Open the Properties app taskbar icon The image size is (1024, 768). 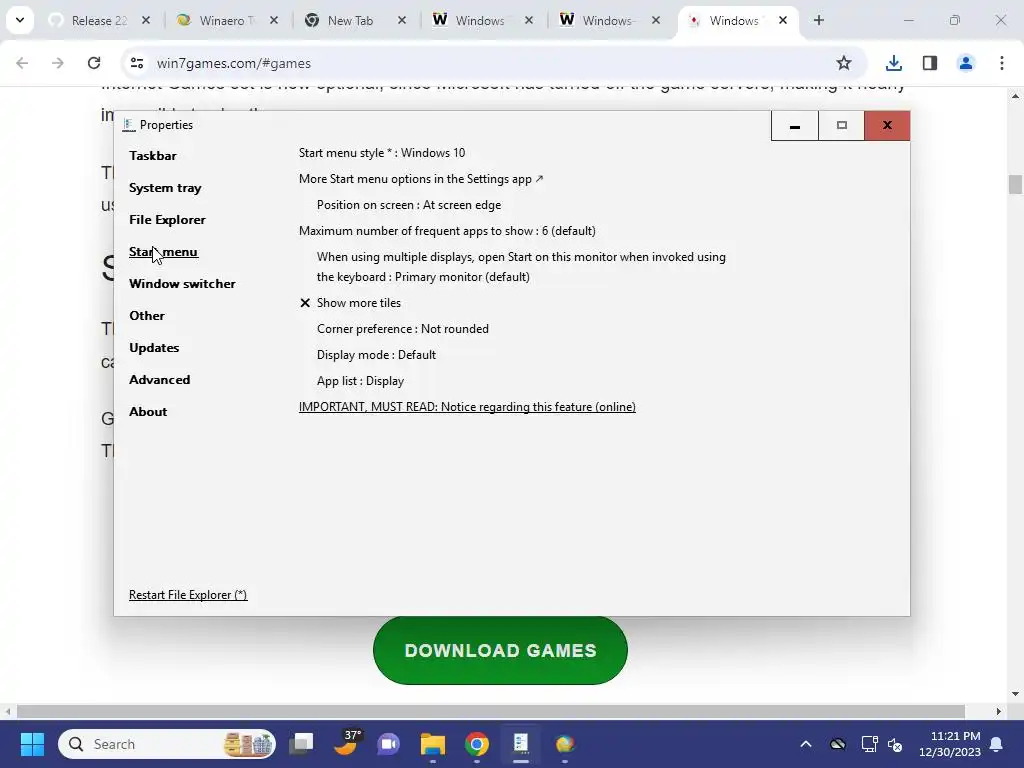pos(520,744)
